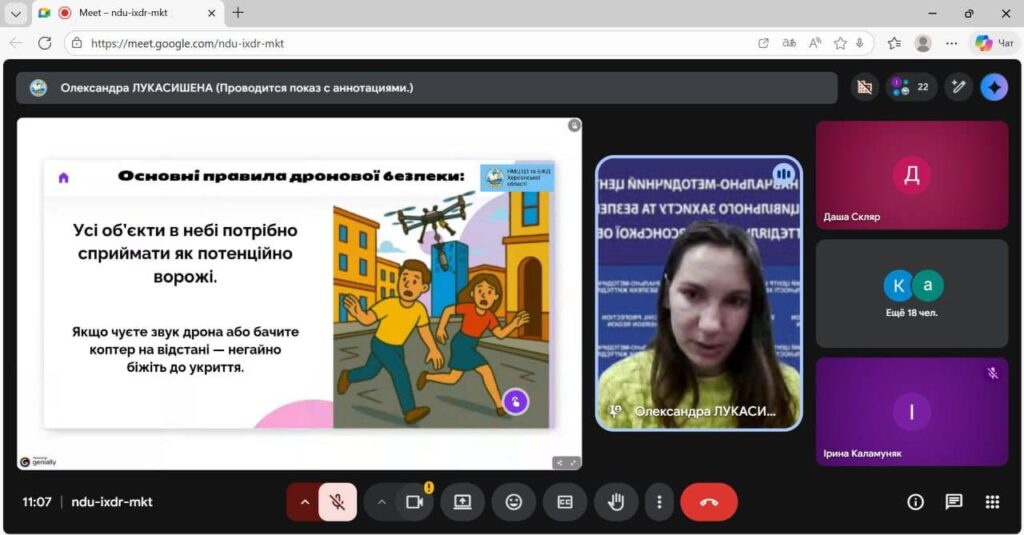Unmute the microphone in the call bar
This screenshot has height=535, width=1024.
pyautogui.click(x=338, y=502)
